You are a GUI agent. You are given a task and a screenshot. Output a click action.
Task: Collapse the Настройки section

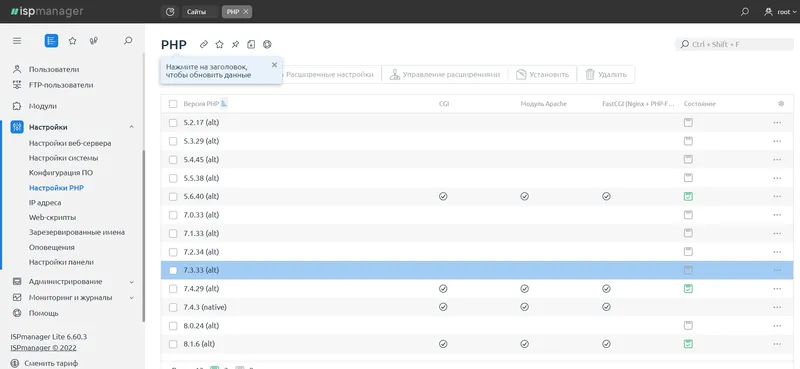click(131, 127)
